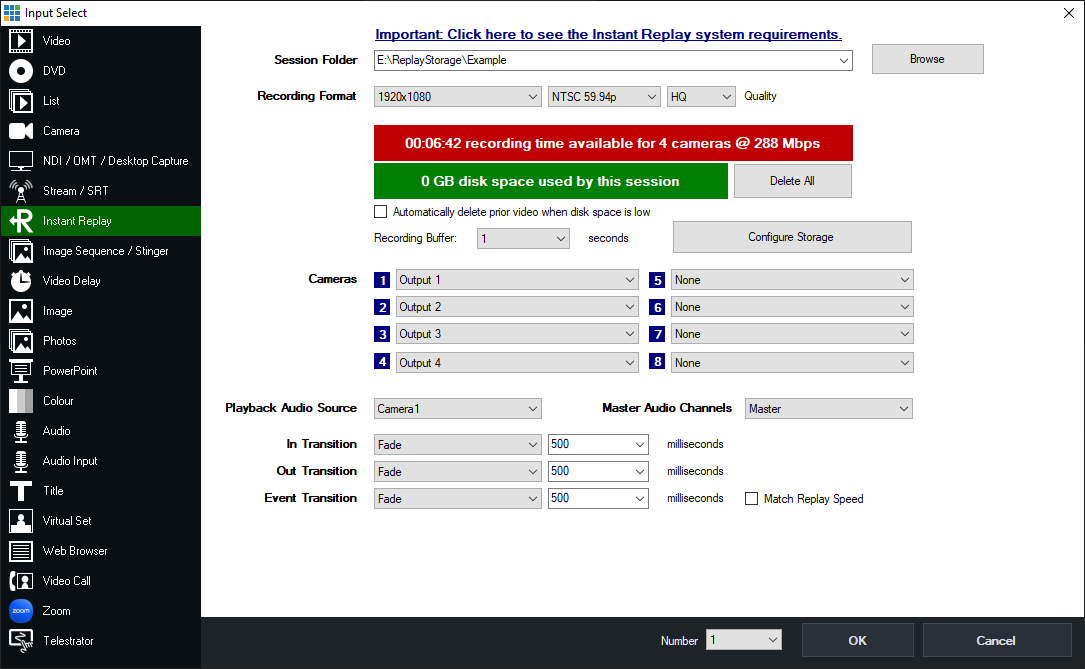Click the Camera icon in sidebar
The height and width of the screenshot is (669, 1085).
pos(21,131)
